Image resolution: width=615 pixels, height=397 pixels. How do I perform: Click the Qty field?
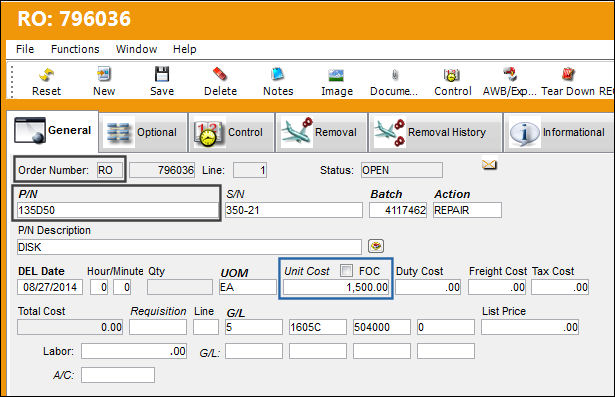point(180,287)
